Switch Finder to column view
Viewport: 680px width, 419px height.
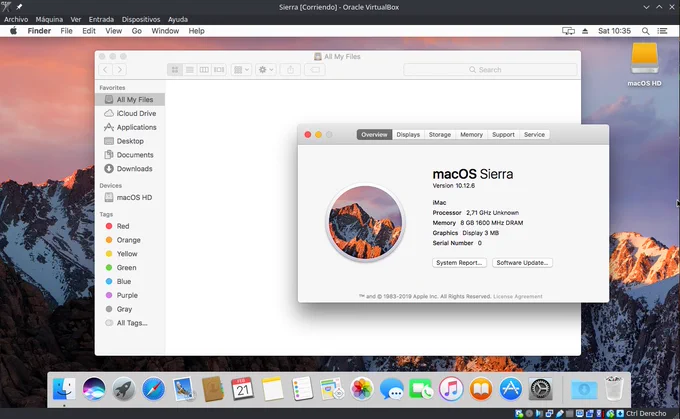[x=204, y=69]
